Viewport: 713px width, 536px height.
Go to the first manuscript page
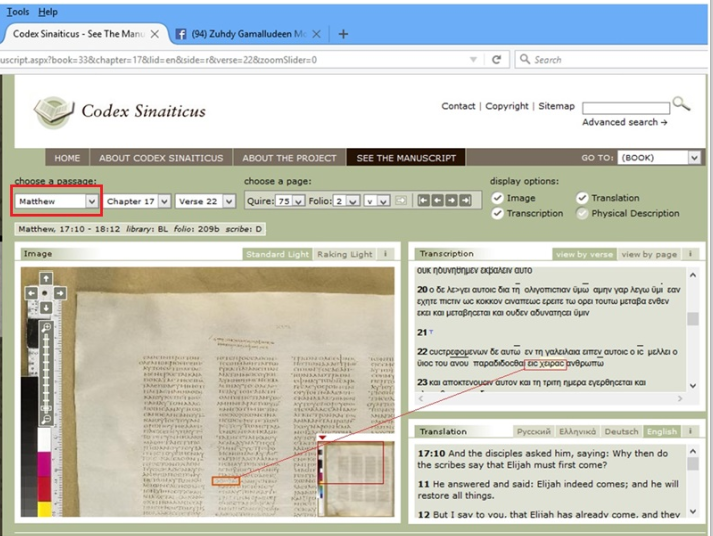click(x=423, y=200)
